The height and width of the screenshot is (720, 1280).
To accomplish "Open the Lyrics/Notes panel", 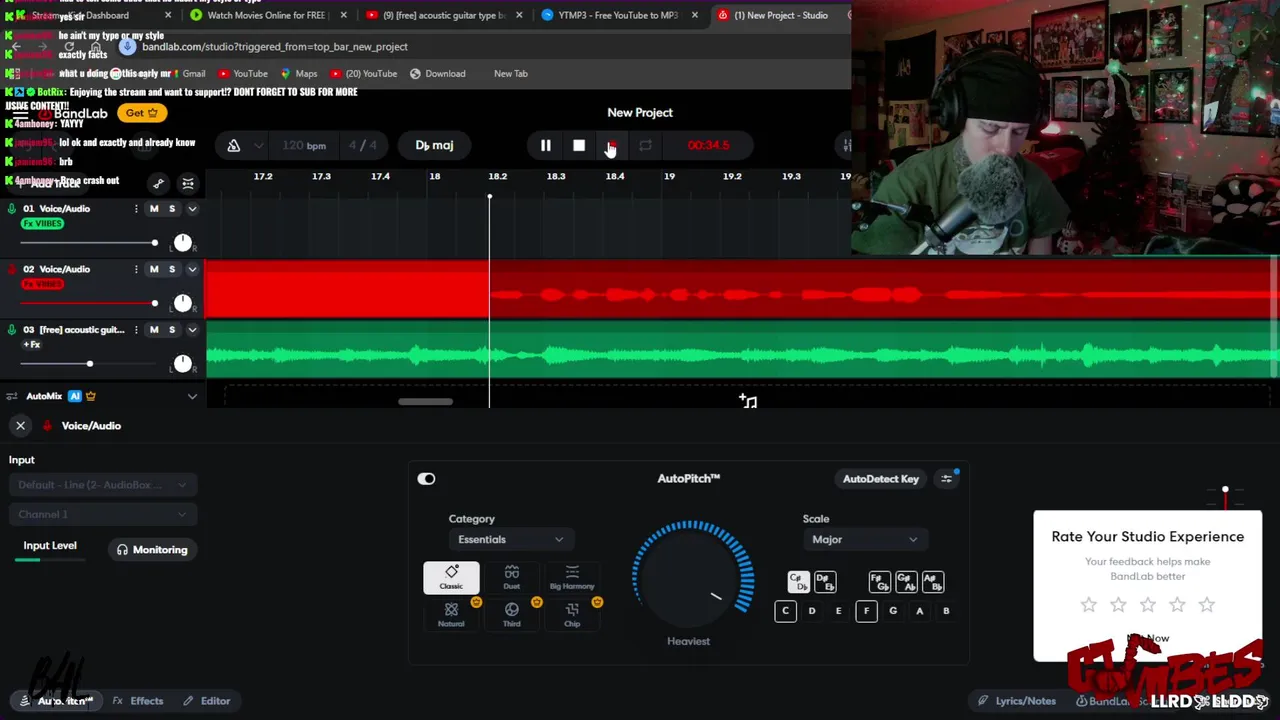I will 1016,701.
